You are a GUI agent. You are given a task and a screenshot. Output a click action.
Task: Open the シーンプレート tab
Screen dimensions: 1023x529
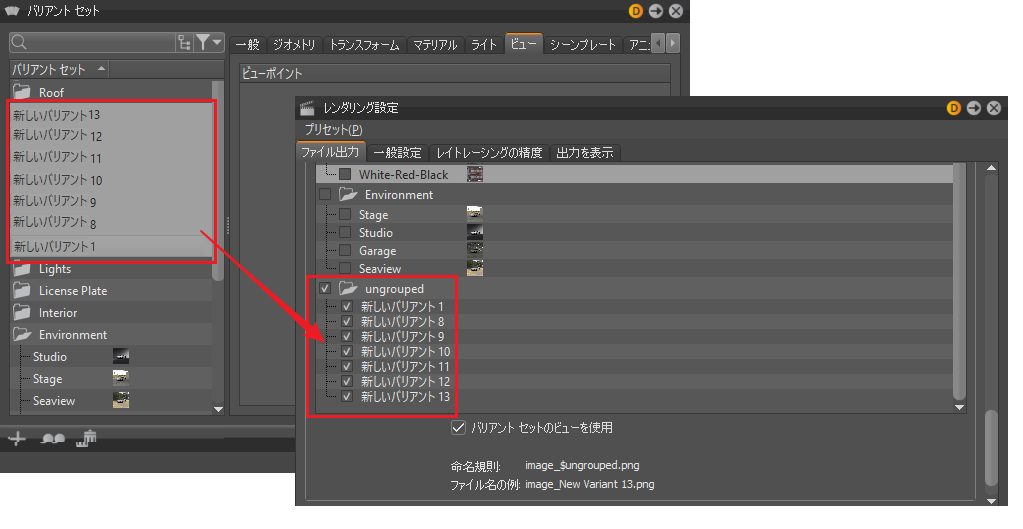click(x=583, y=44)
